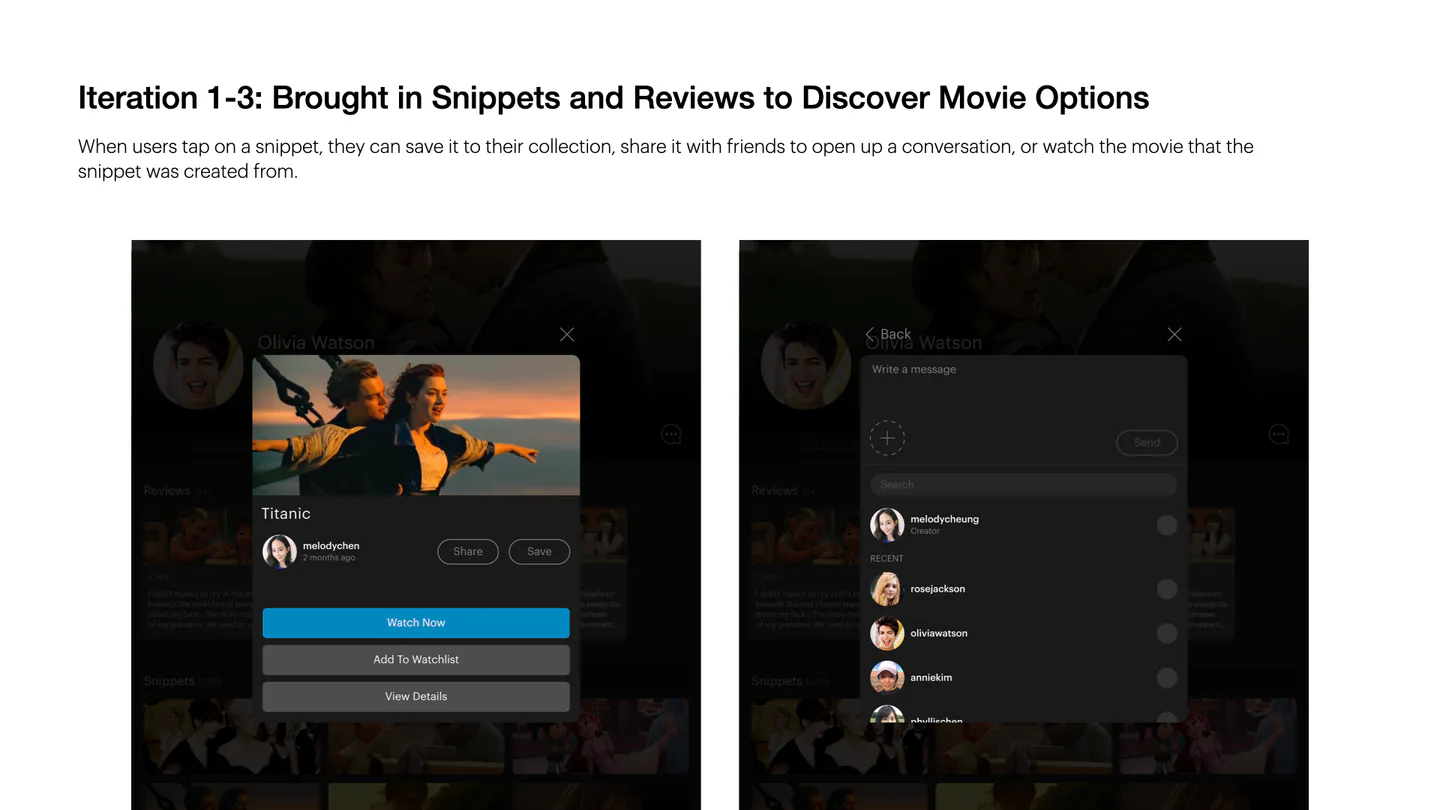
Task: Choose Add To Watchlist
Action: [416, 659]
